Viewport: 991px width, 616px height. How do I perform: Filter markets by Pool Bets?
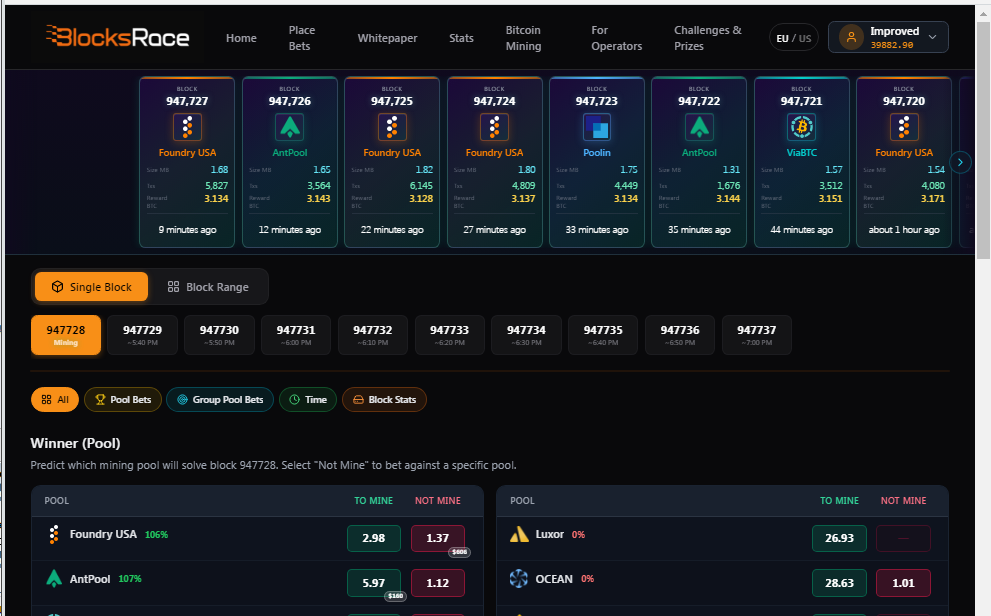tap(123, 399)
